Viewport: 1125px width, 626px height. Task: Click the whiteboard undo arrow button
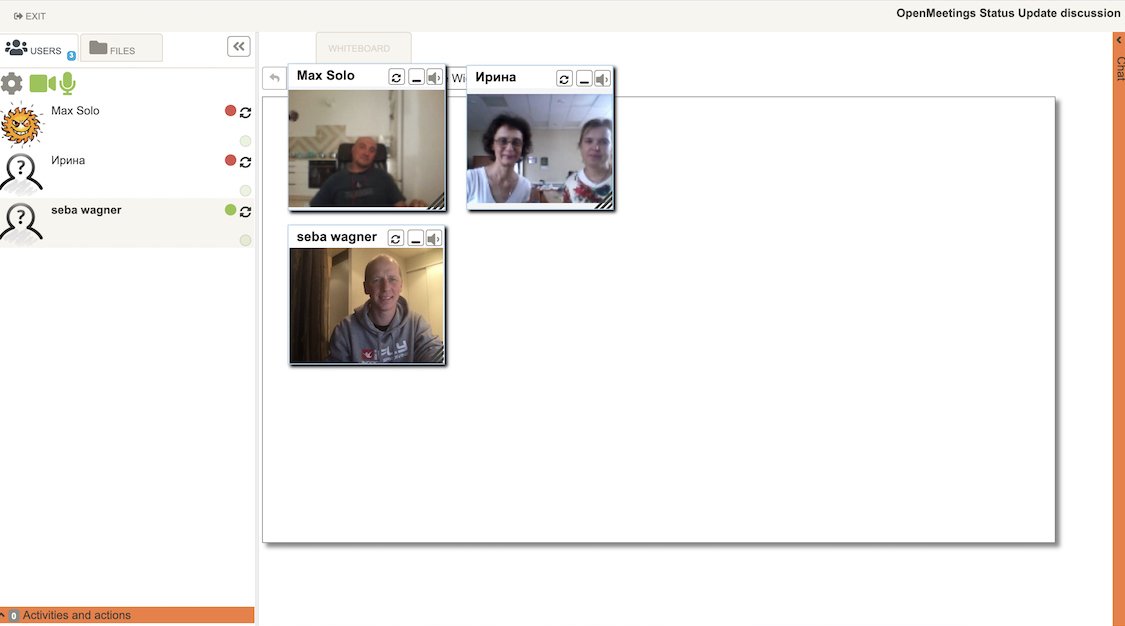point(274,78)
